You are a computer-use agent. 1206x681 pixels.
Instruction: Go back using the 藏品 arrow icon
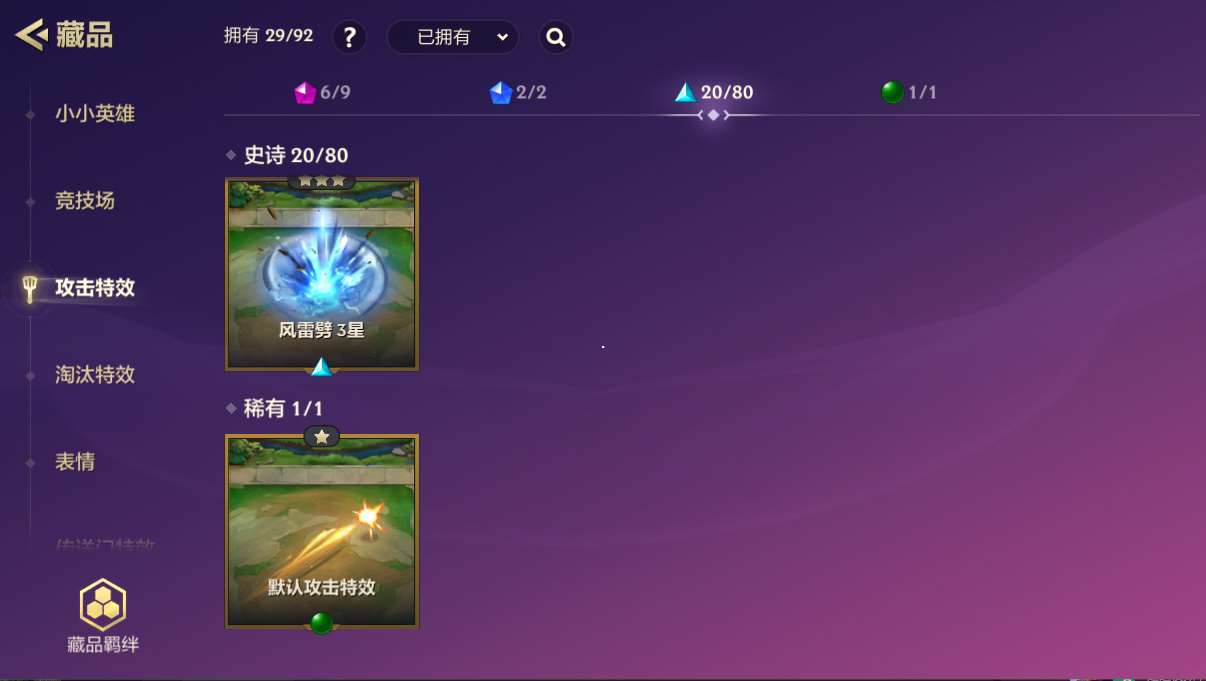31,35
